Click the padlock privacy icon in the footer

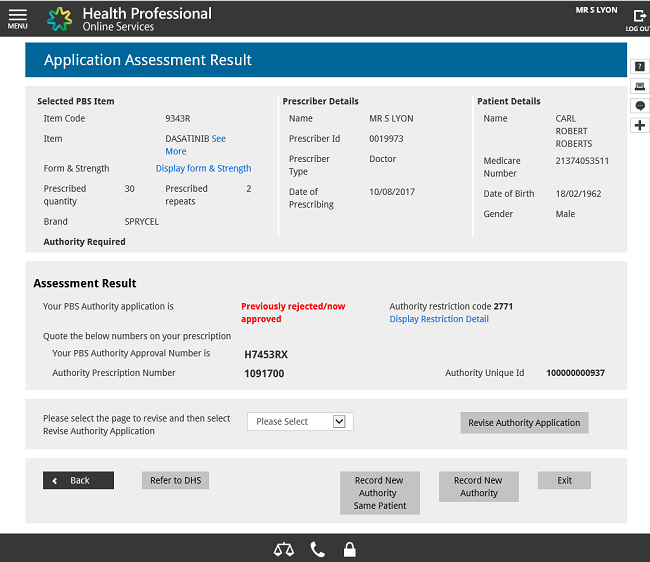[x=349, y=550]
